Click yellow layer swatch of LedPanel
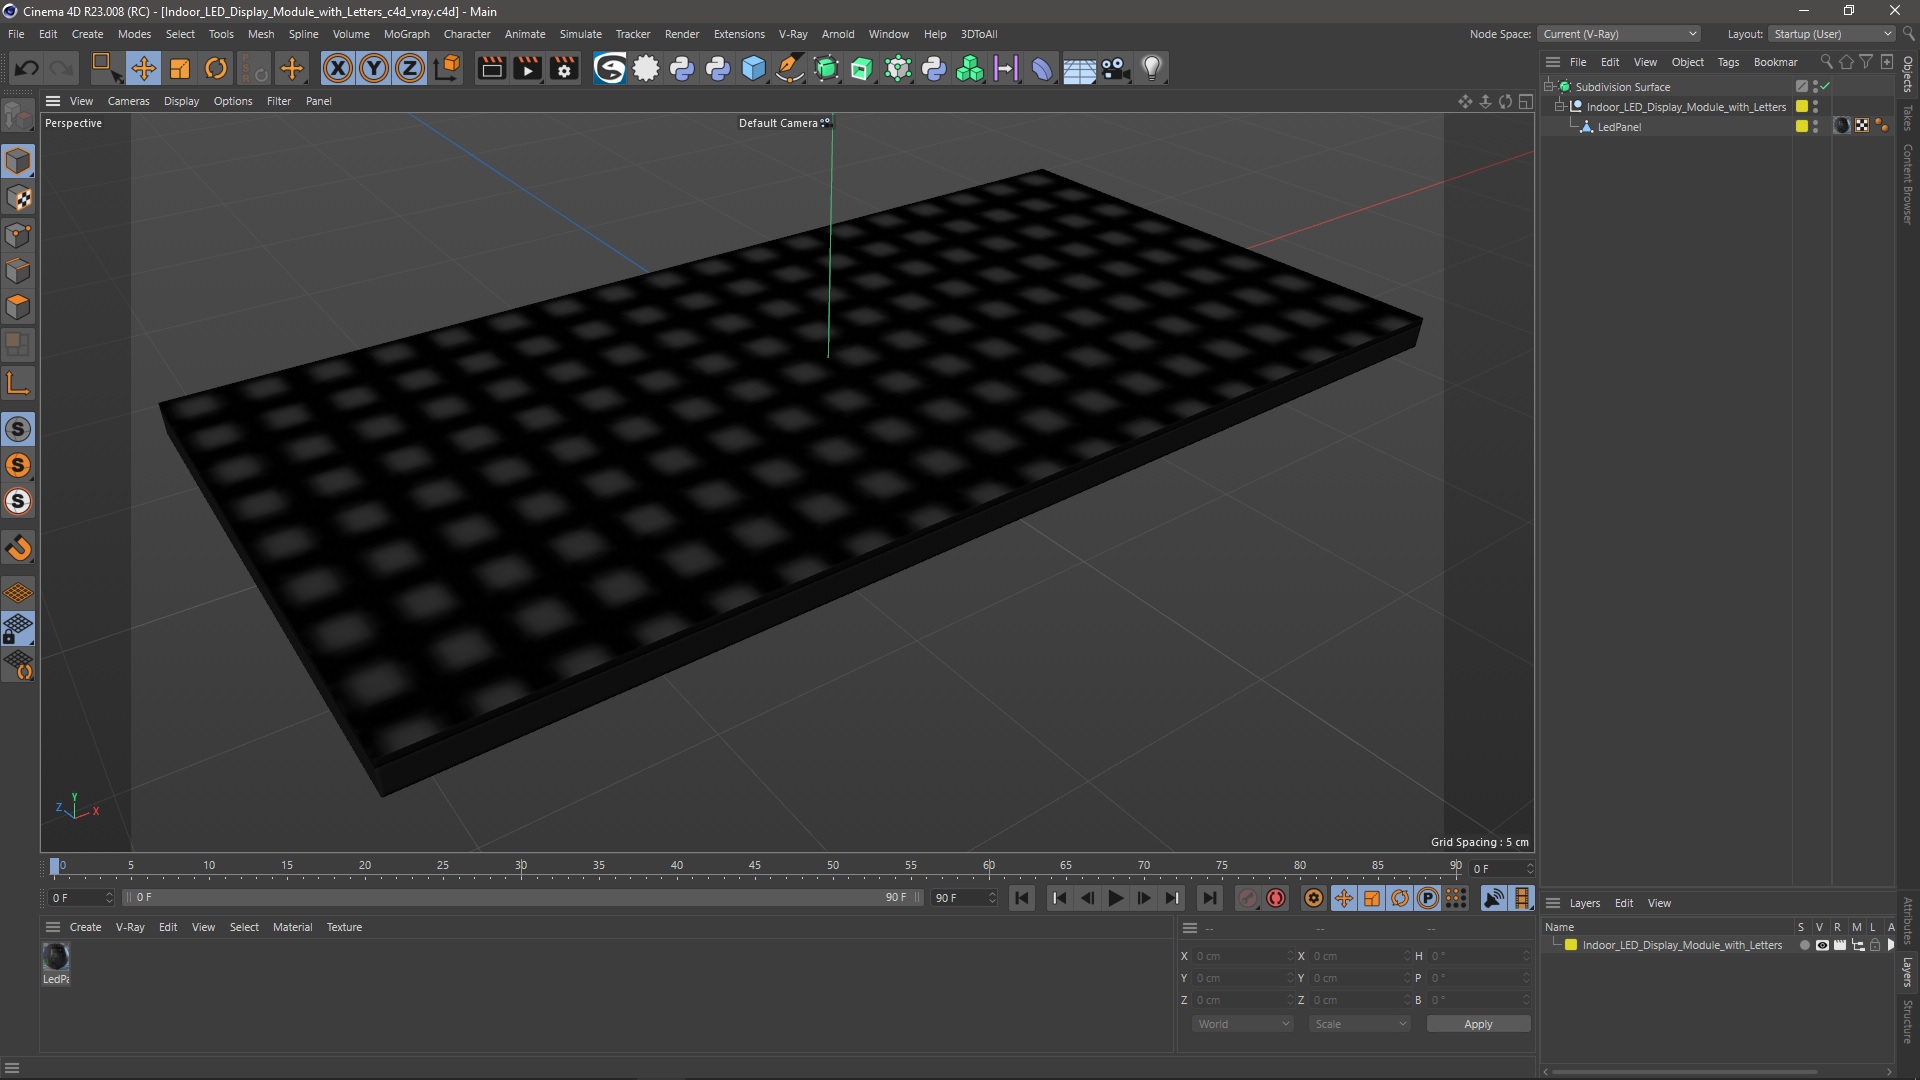The height and width of the screenshot is (1080, 1920). click(1802, 126)
